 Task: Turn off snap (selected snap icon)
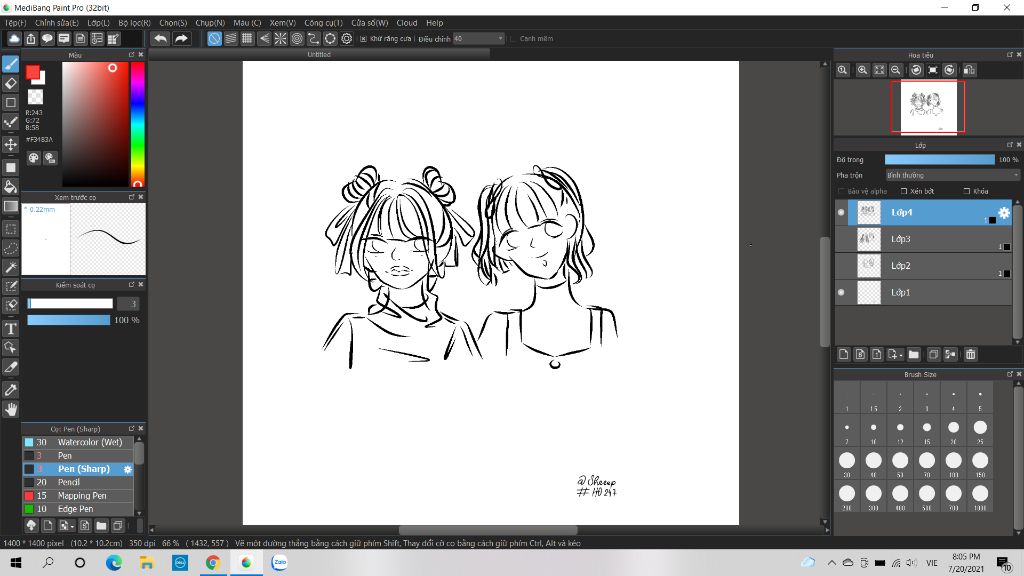(x=214, y=39)
